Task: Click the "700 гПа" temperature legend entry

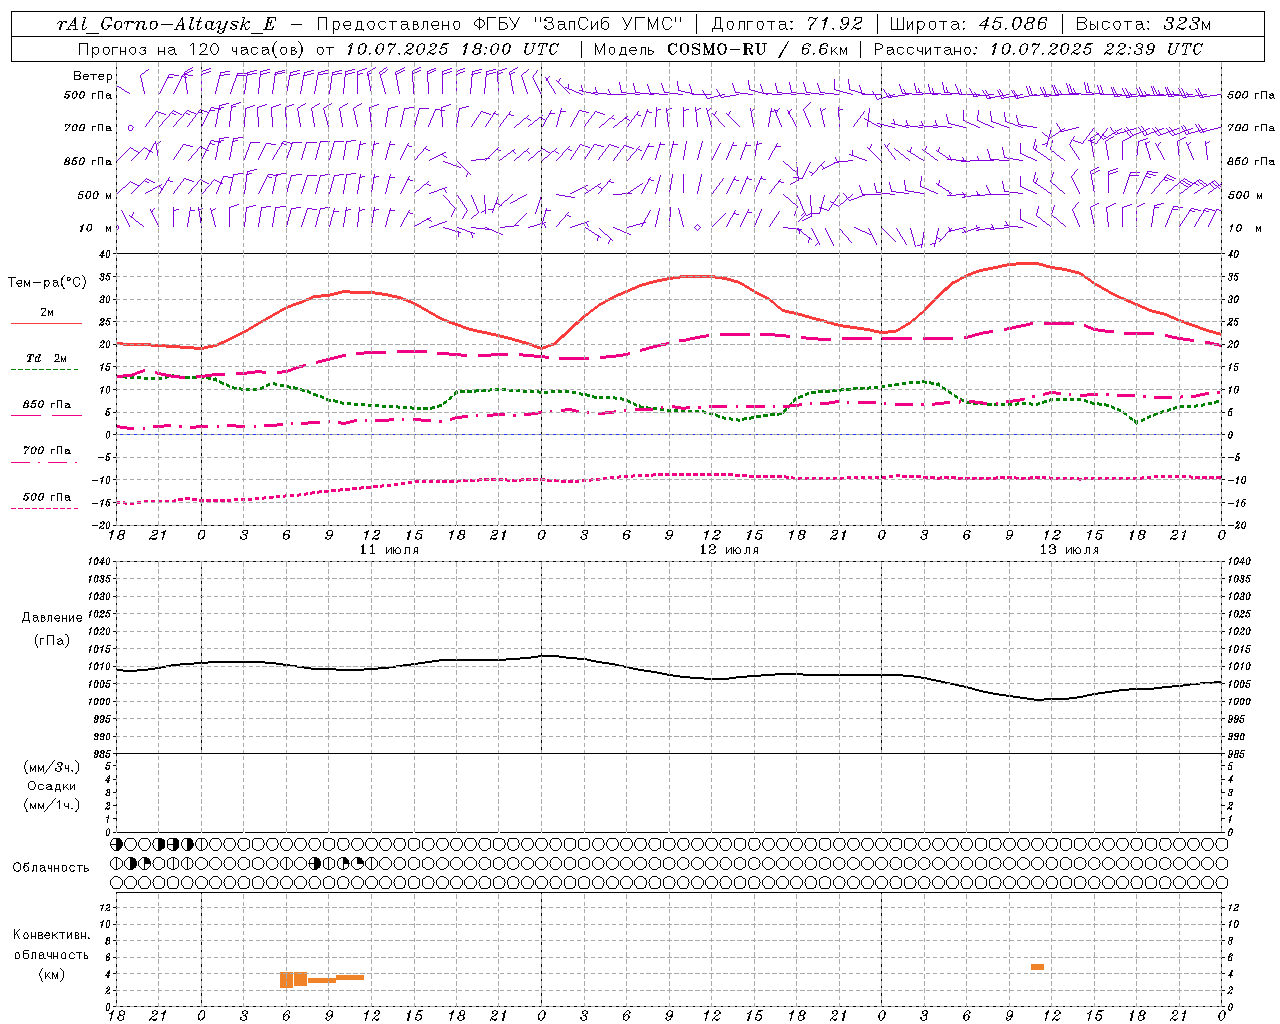Action: [x=47, y=451]
